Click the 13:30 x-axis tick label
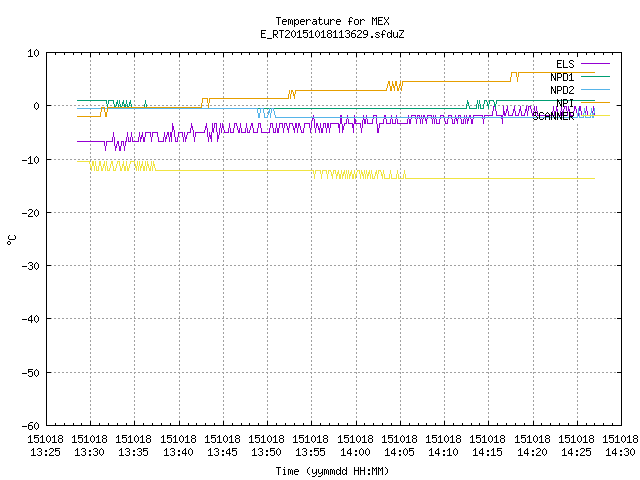Screen dimensions: 640x480 pos(89,452)
